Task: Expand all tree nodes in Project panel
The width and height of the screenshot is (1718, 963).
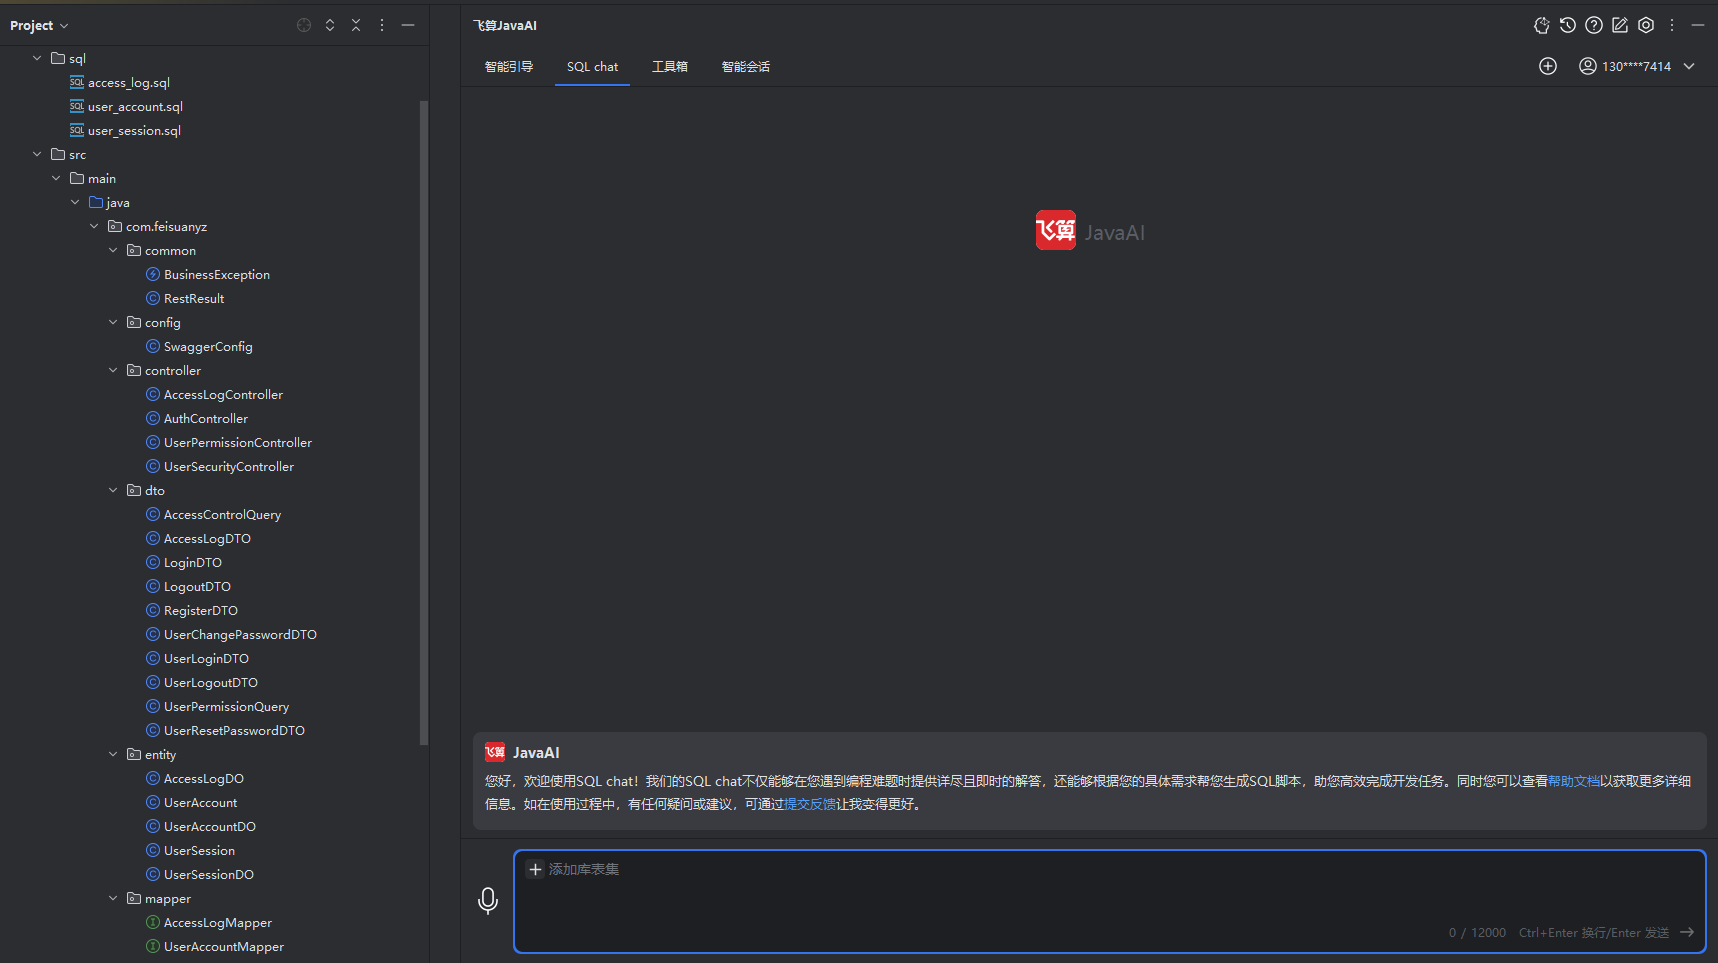Action: pos(330,25)
